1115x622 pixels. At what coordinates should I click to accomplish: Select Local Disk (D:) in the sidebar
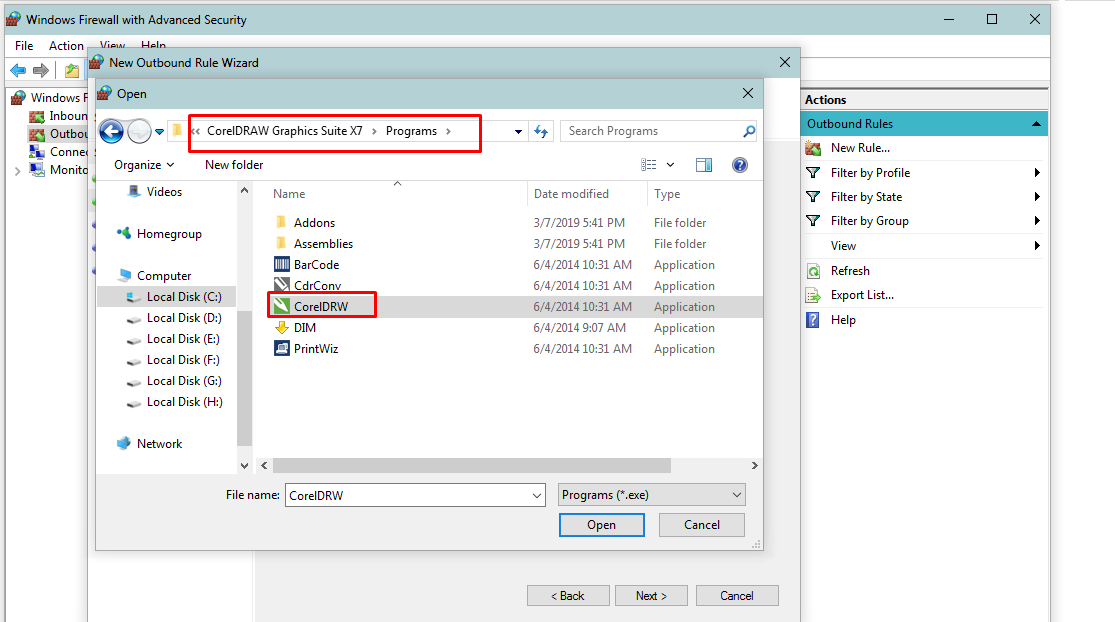coord(185,317)
